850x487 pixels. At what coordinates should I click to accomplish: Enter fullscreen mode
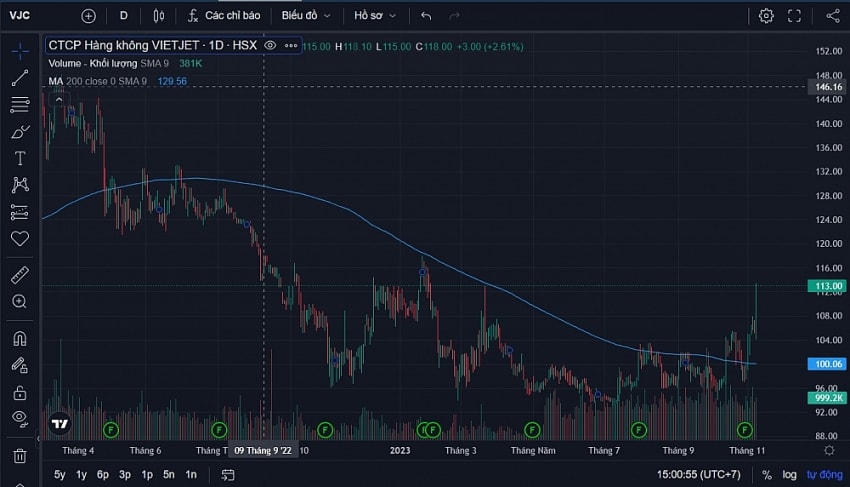pyautogui.click(x=794, y=16)
